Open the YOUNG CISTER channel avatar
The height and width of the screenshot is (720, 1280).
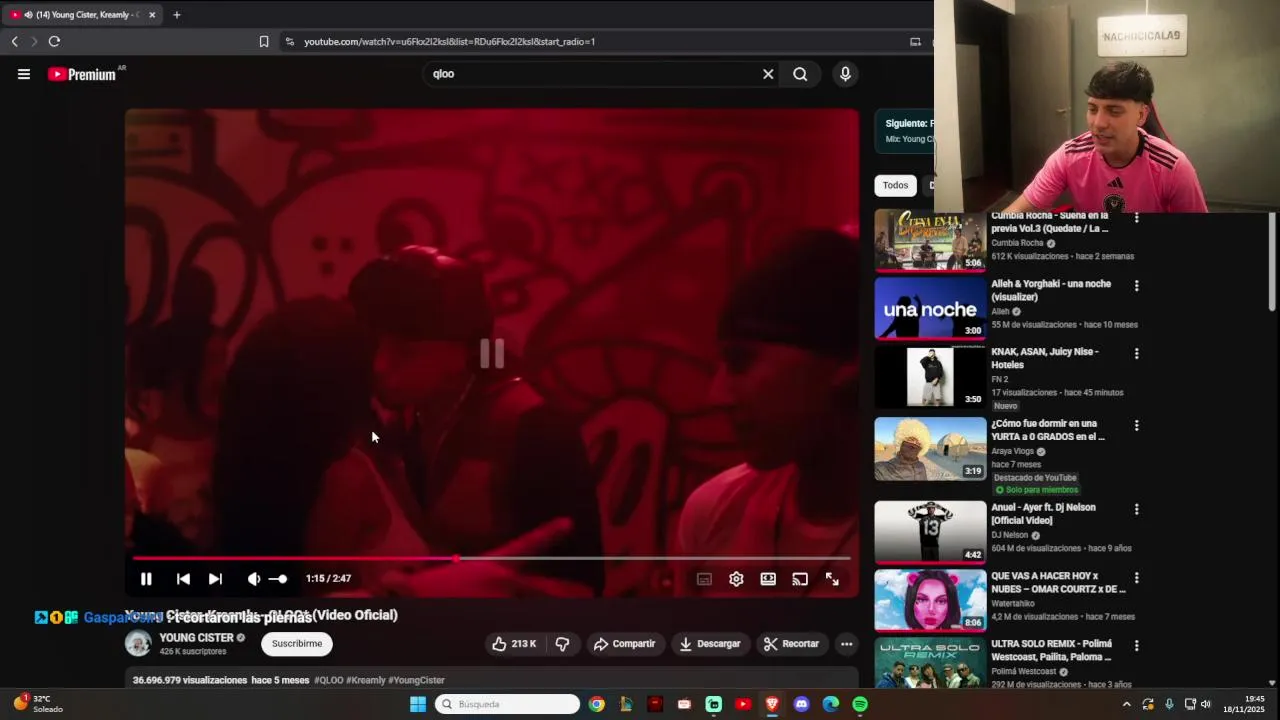coord(138,643)
